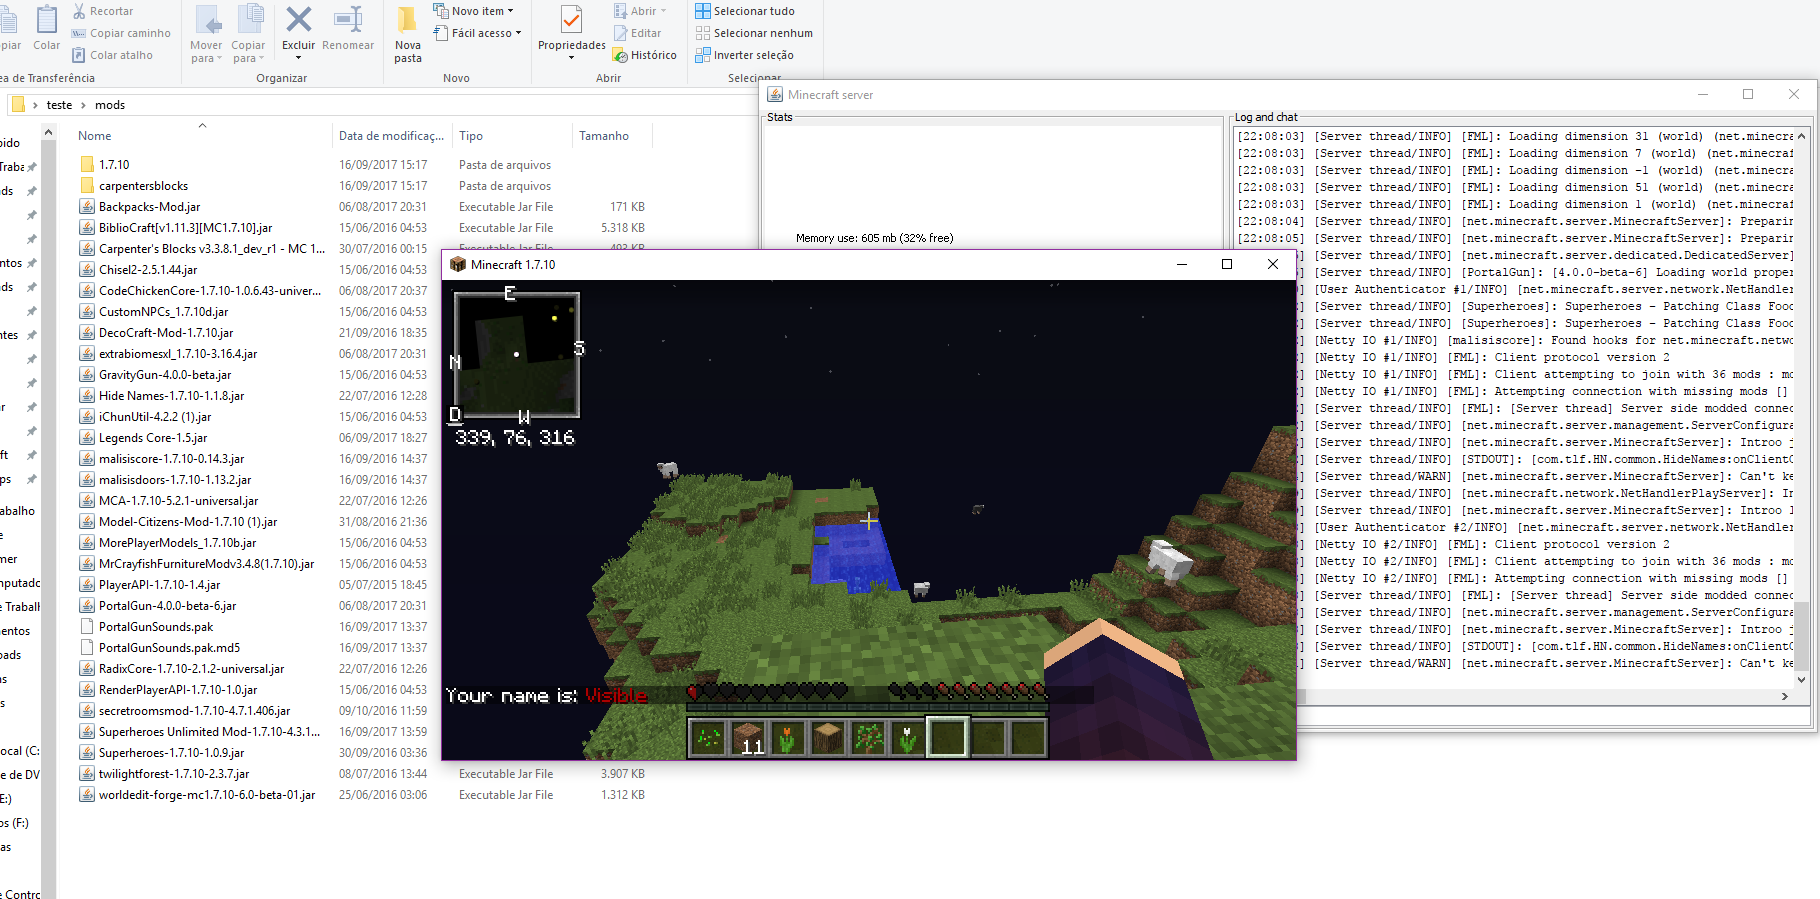Select worldedit-forge jar file
Image resolution: width=1820 pixels, height=899 pixels.
click(207, 794)
